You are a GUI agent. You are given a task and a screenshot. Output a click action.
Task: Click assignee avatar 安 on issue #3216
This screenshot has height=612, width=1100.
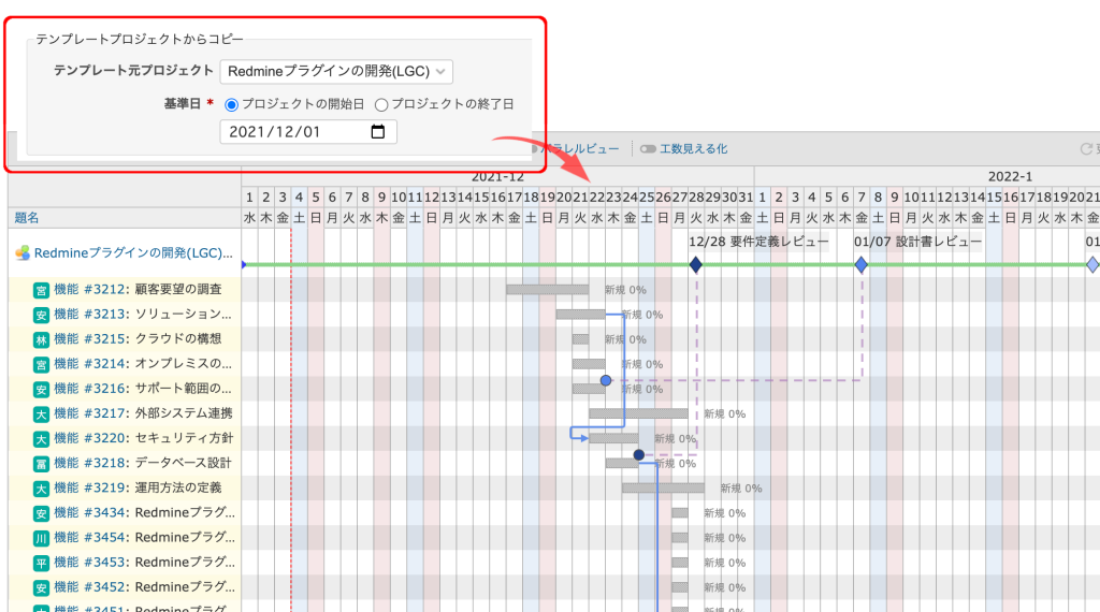(41, 389)
